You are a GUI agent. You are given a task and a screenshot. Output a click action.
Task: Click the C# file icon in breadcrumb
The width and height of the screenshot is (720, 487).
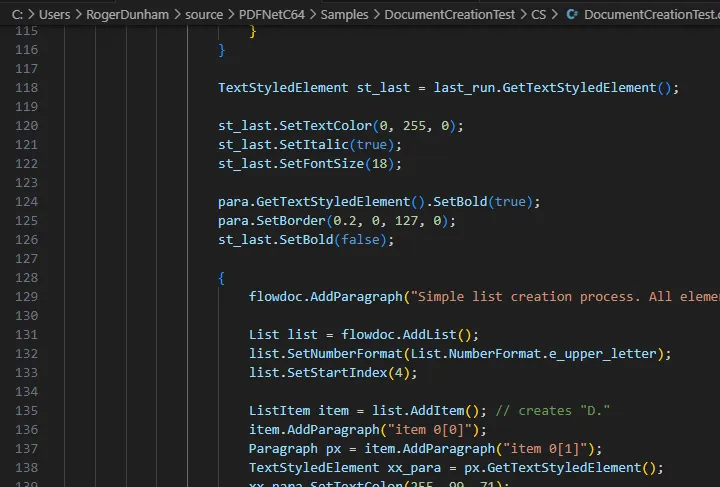tap(572, 15)
